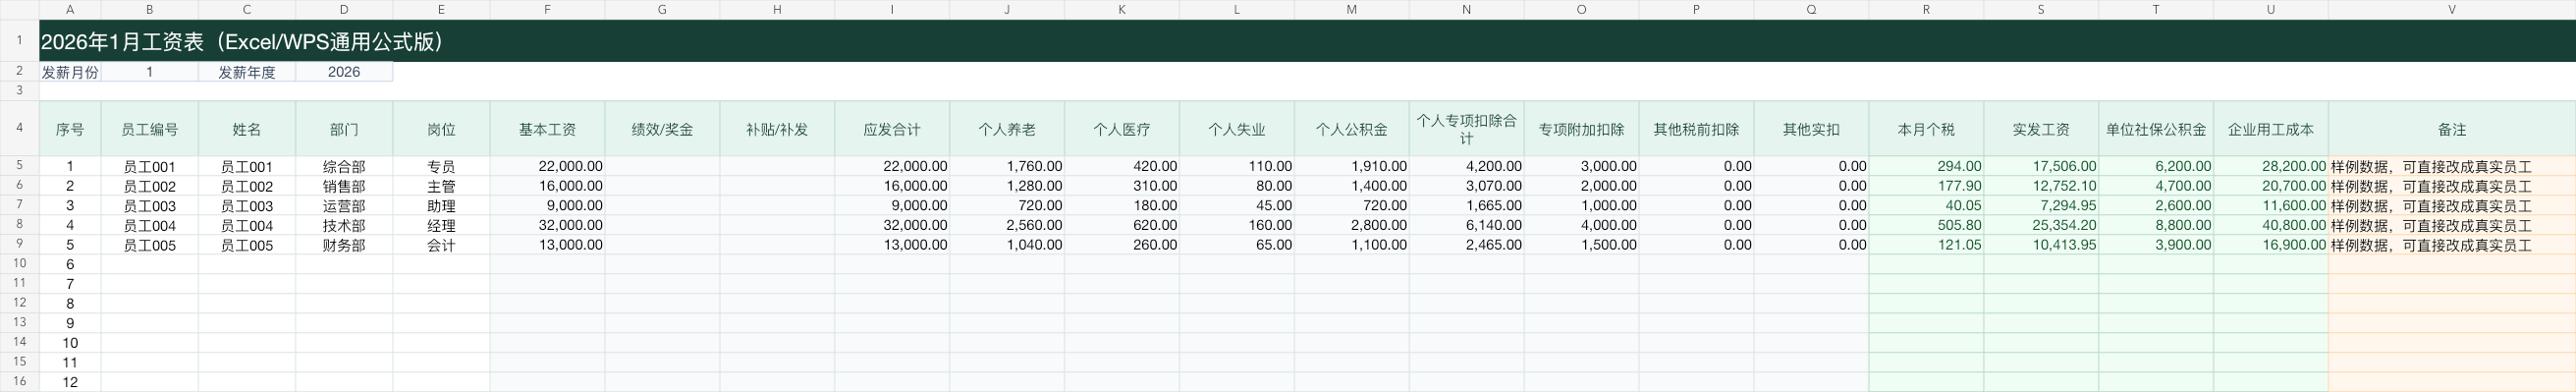Click the 发薪年度 label cell

(x=247, y=72)
